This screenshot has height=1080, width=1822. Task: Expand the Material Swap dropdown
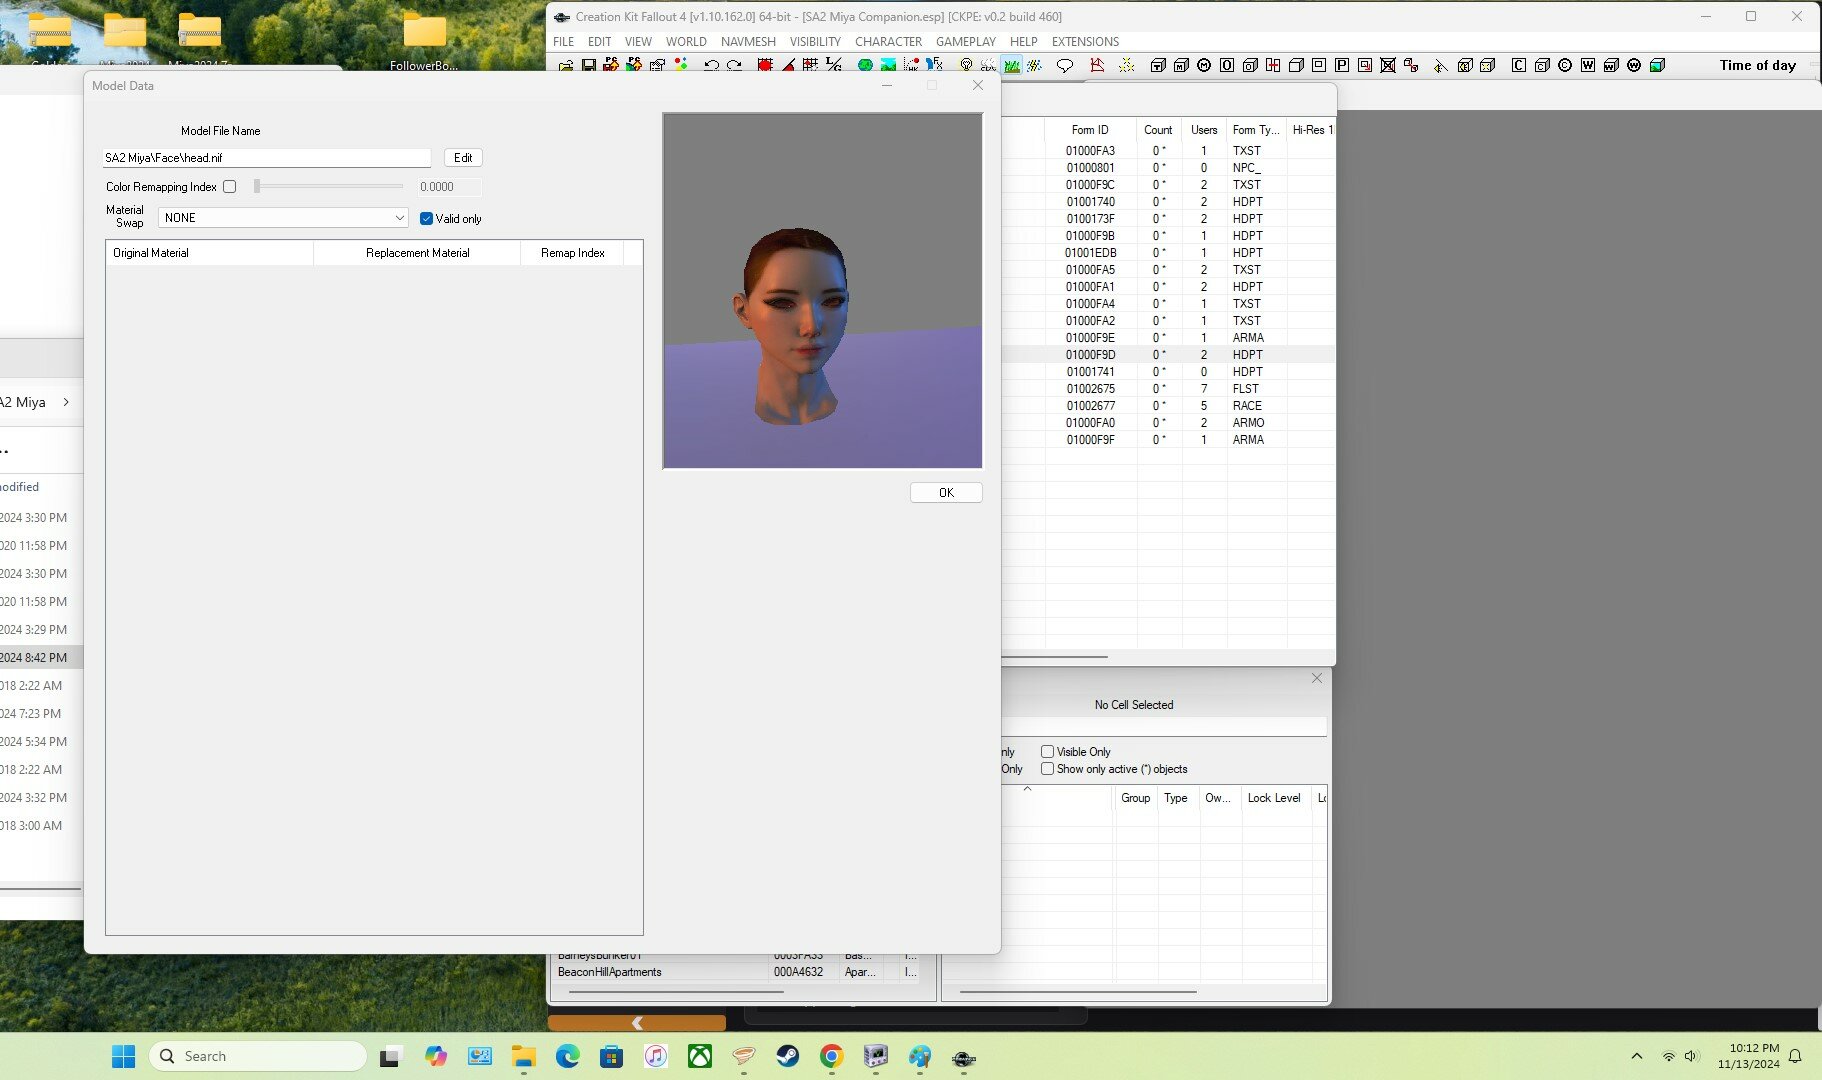tap(399, 218)
